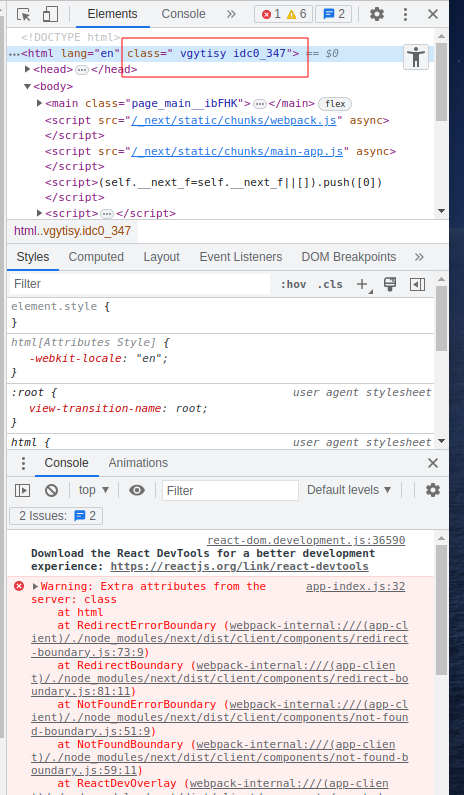Follow the reactjs.org react-devtools link
464x795 pixels.
(239, 566)
